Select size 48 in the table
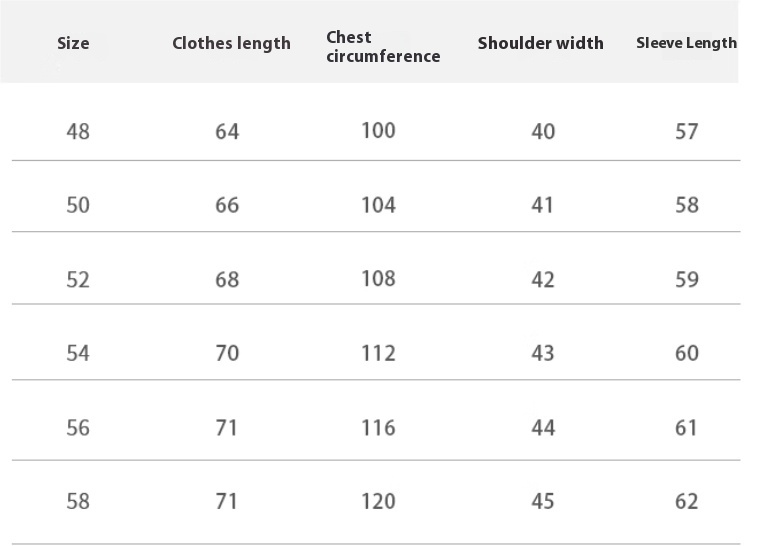This screenshot has height=546, width=784. click(x=78, y=132)
